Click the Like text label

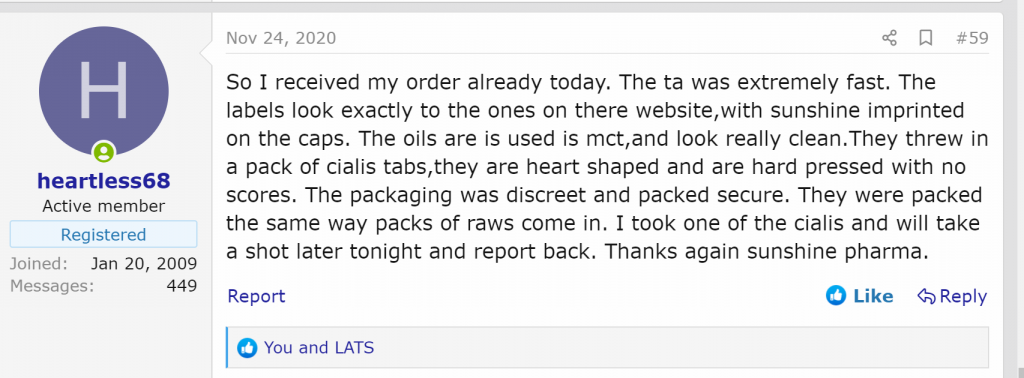tap(873, 296)
